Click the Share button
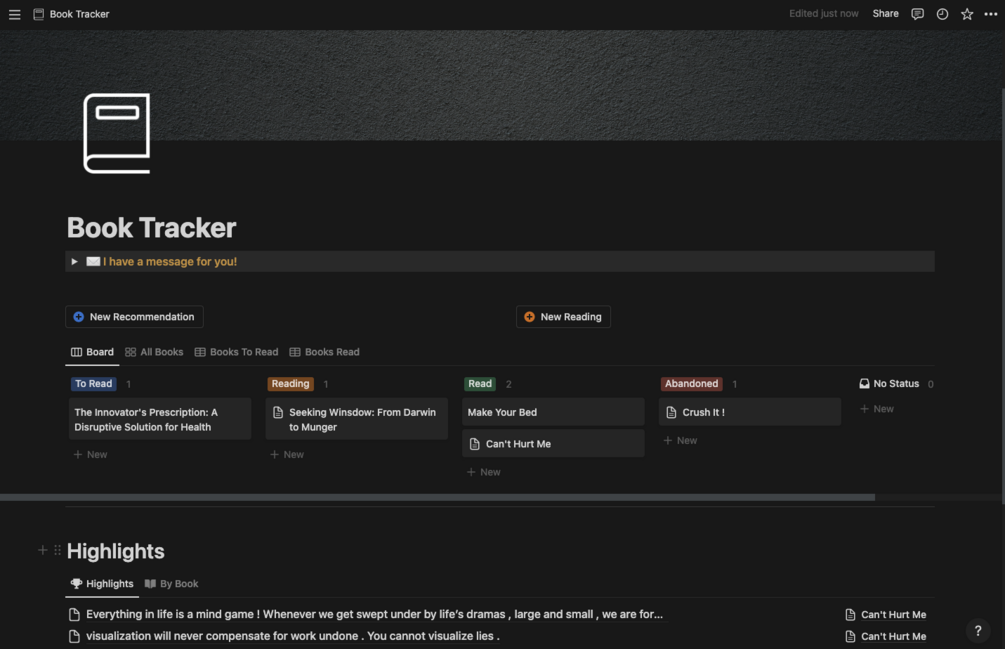The width and height of the screenshot is (1005, 649). click(885, 14)
